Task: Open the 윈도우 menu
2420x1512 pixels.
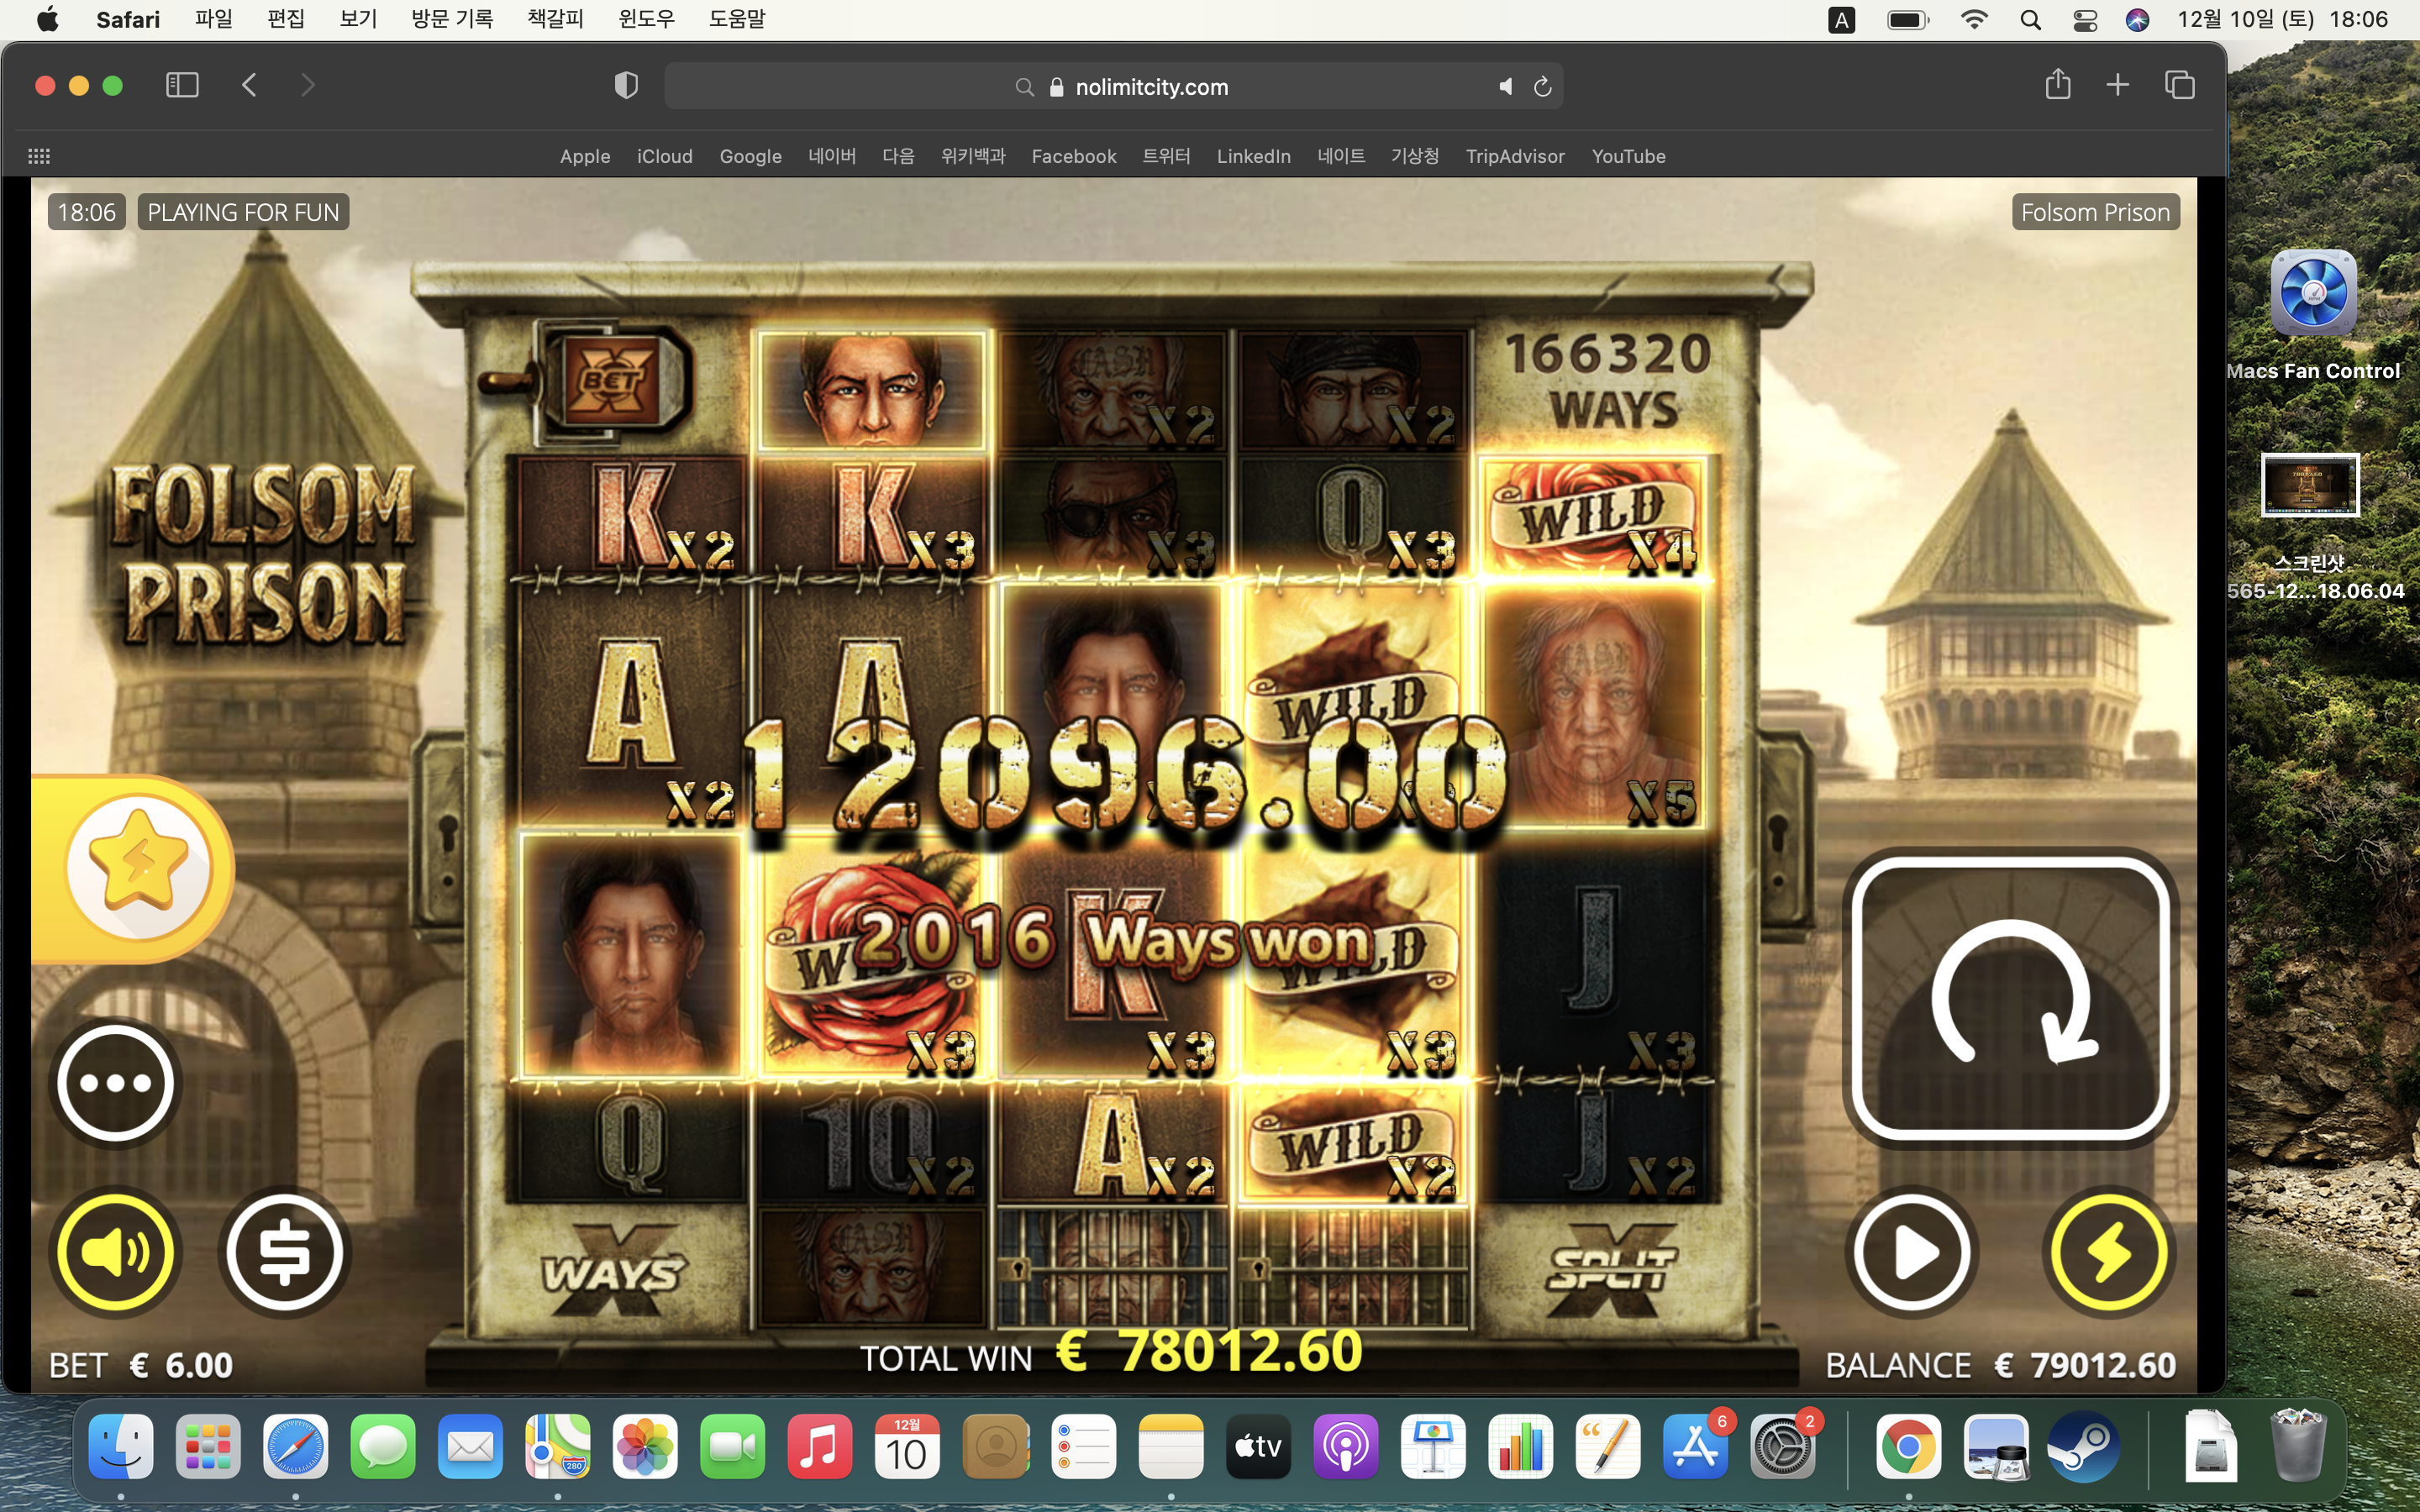Action: point(647,19)
